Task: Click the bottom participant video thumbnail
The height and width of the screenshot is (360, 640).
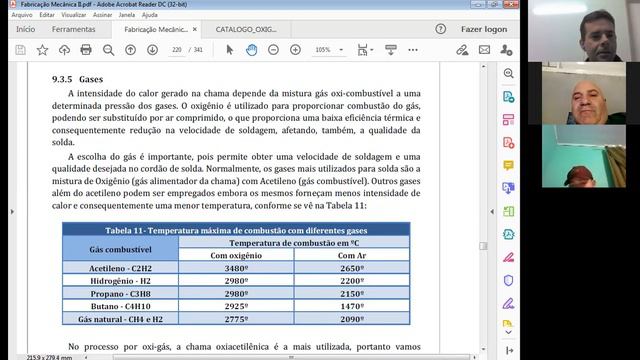Action: pos(584,156)
